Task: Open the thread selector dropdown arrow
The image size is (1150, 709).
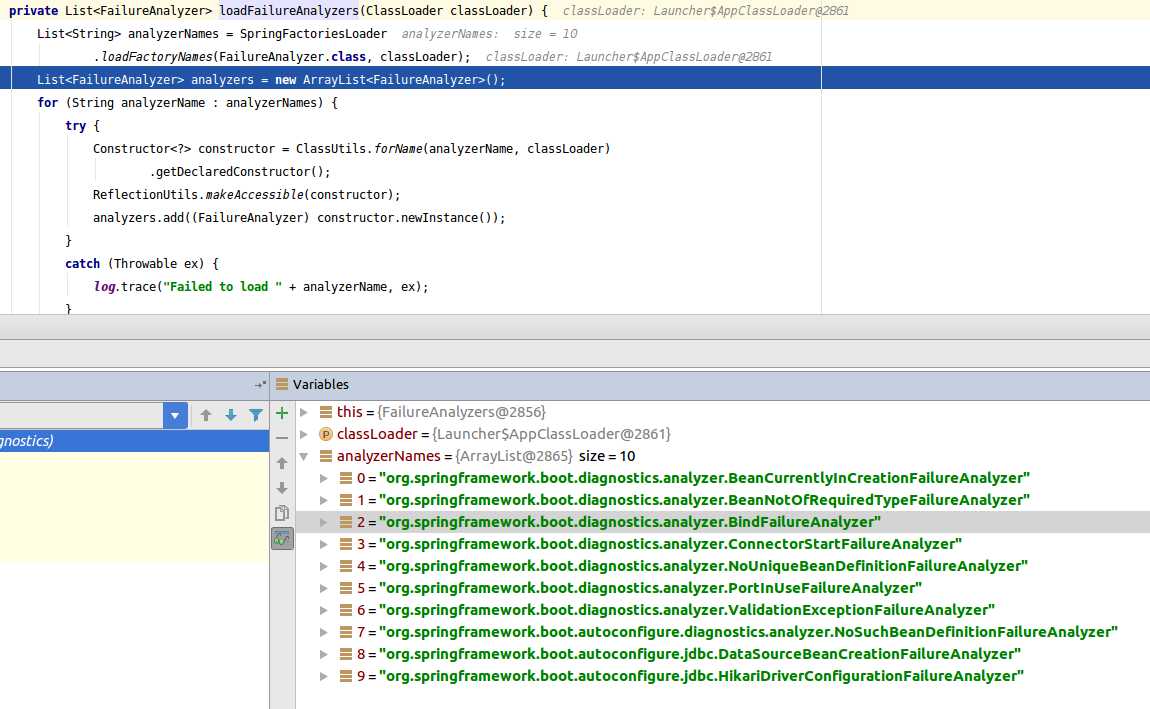Action: tap(175, 416)
